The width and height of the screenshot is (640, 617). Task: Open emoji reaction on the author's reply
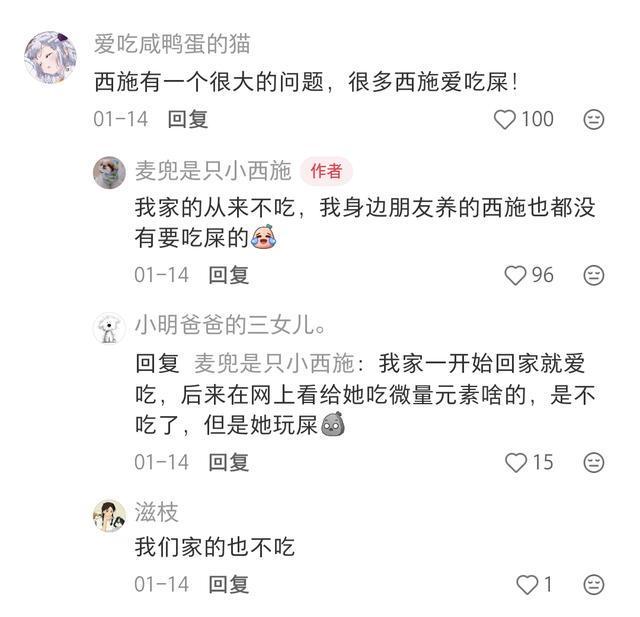594,274
